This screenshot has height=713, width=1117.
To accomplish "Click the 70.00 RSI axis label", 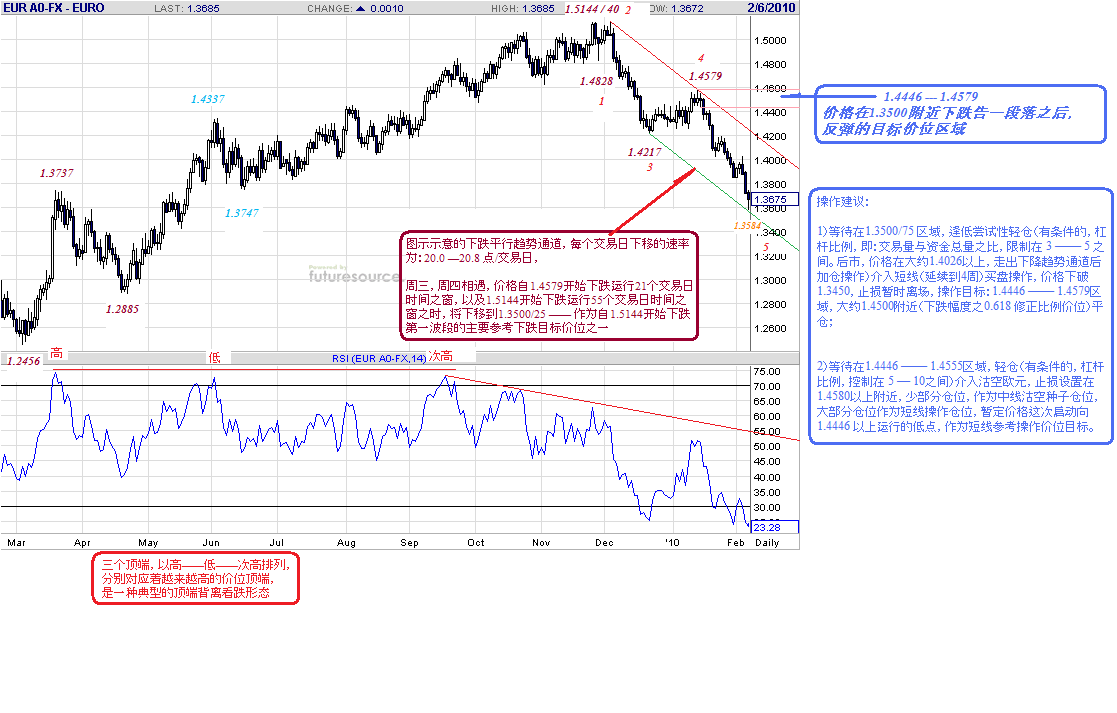I will (x=767, y=387).
